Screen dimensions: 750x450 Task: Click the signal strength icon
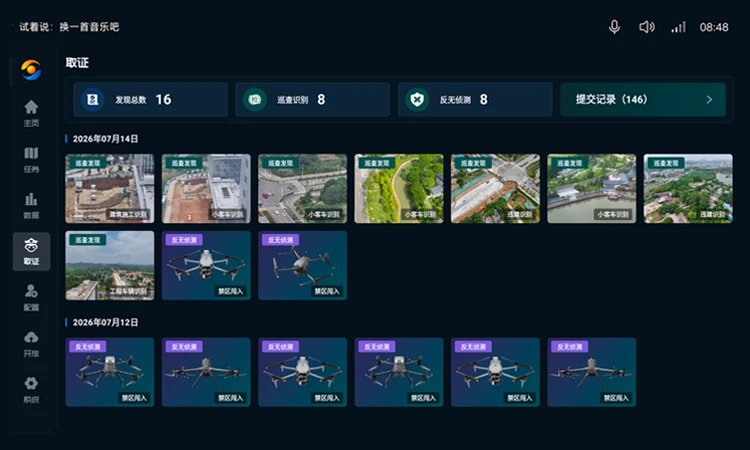(x=678, y=27)
